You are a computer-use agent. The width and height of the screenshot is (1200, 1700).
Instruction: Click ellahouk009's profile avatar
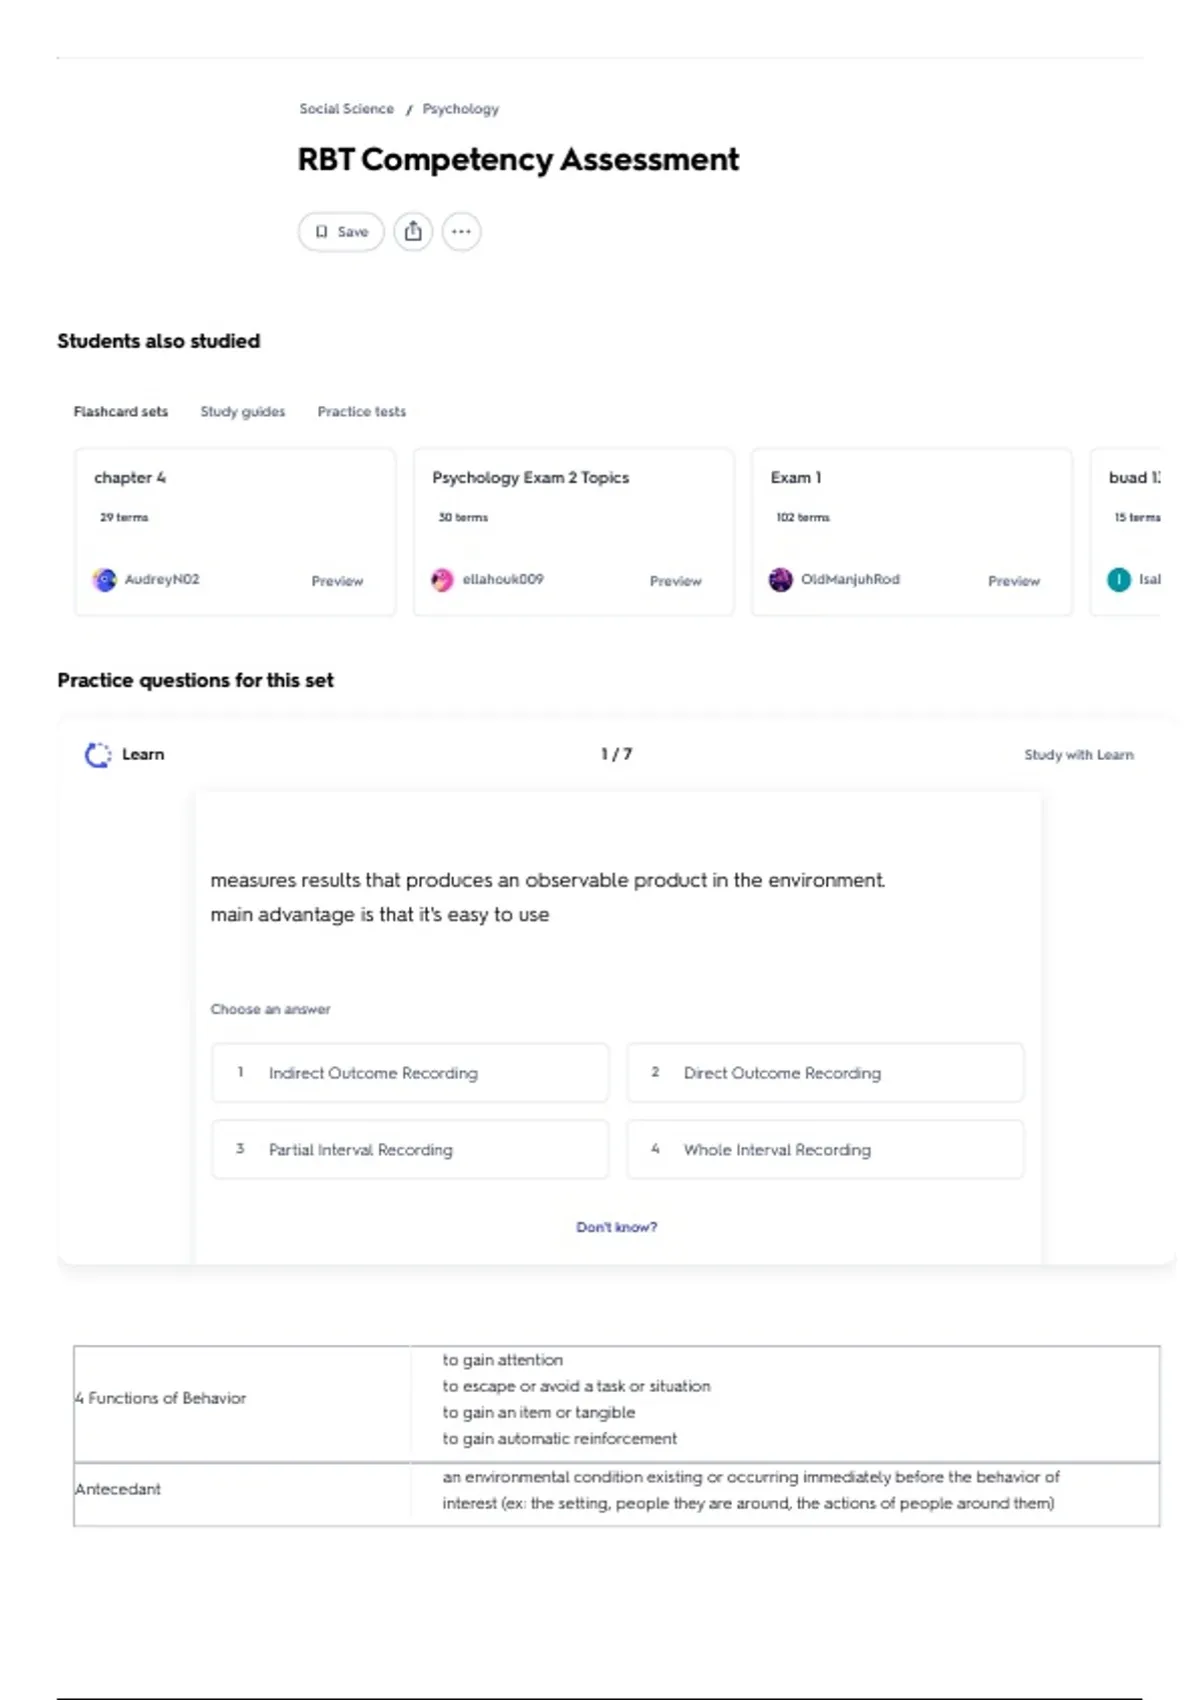click(442, 580)
